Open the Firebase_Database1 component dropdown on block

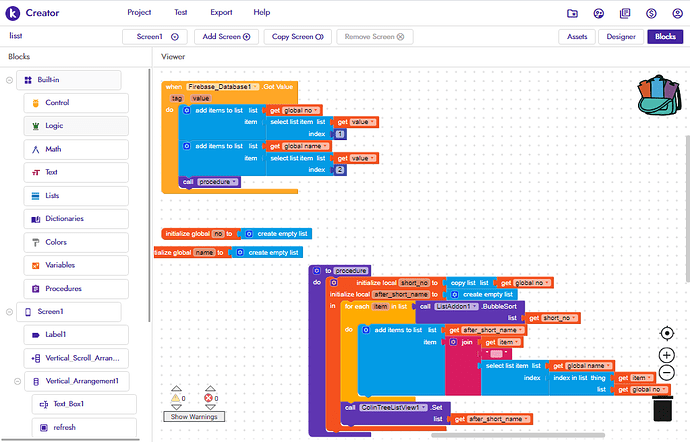pyautogui.click(x=225, y=88)
